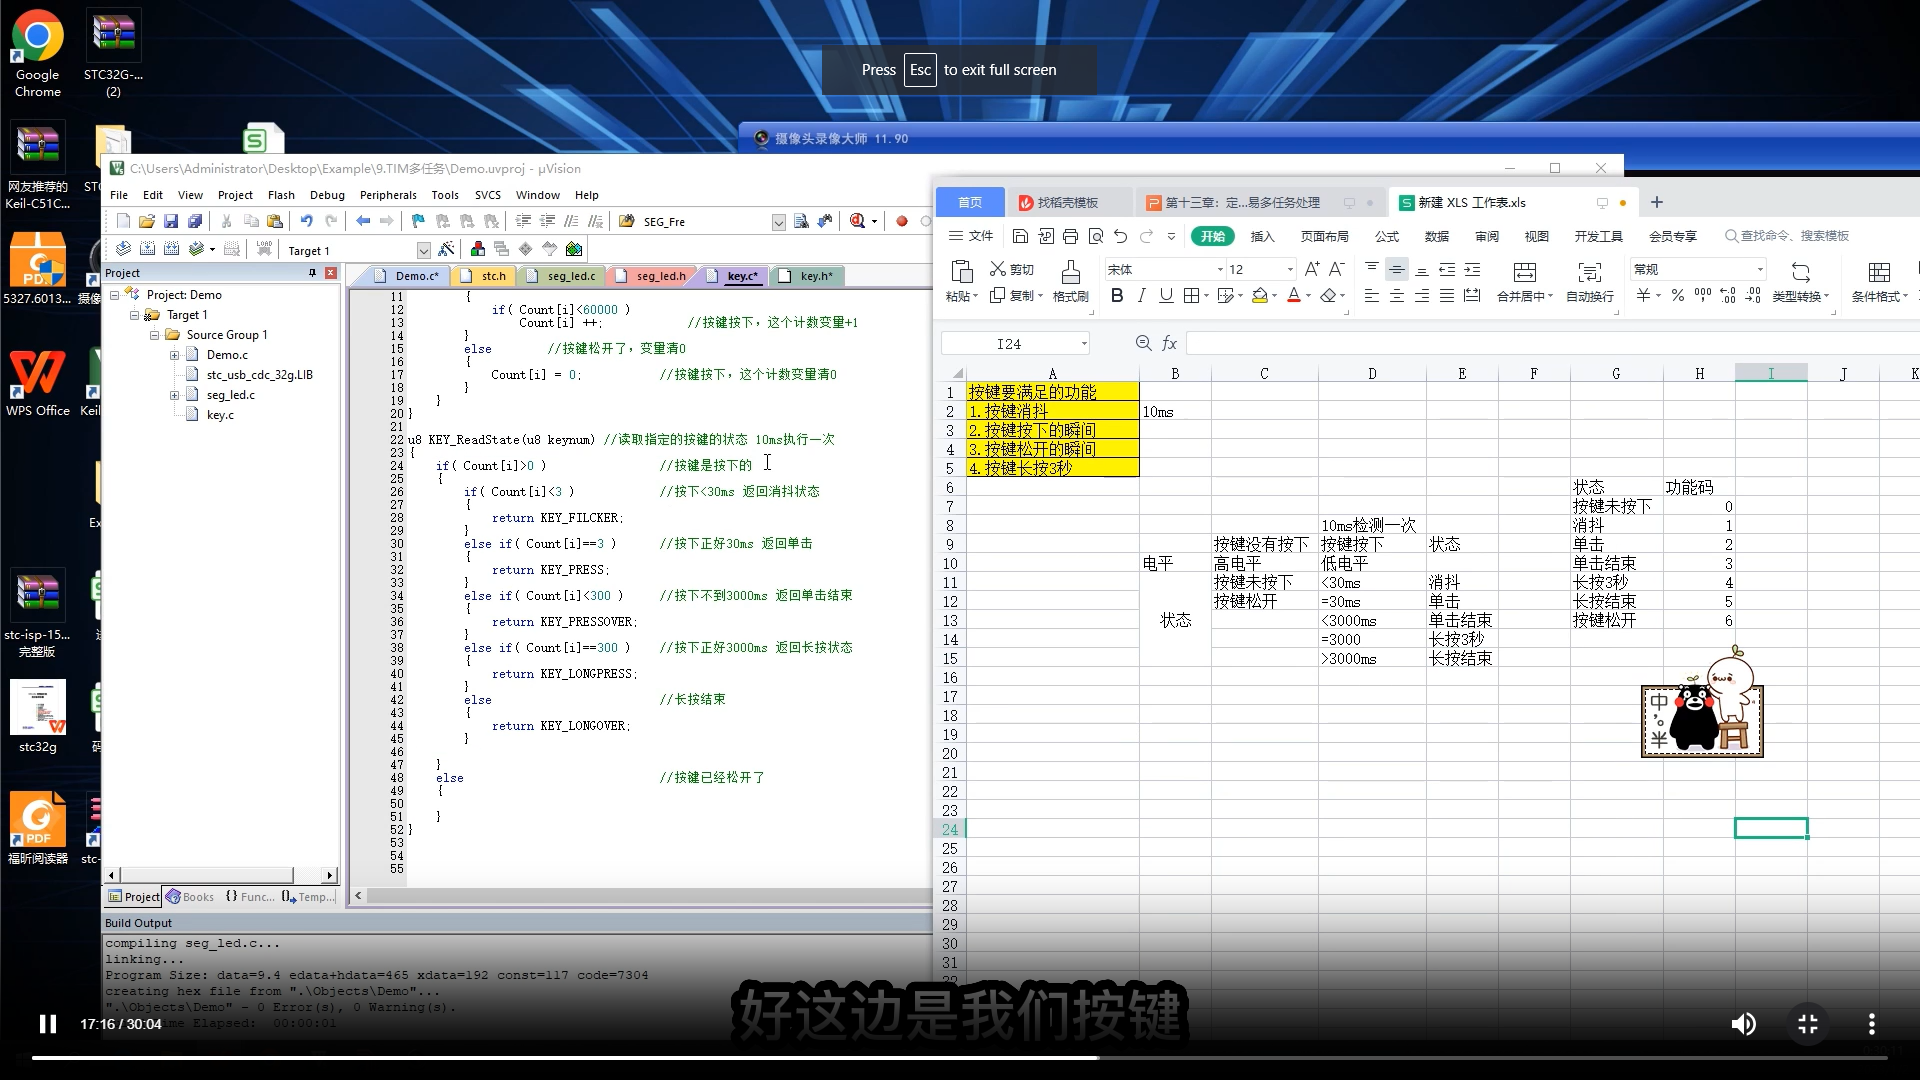Click the Open file icon in µVision toolbar
Image resolution: width=1920 pixels, height=1080 pixels.
tap(147, 221)
